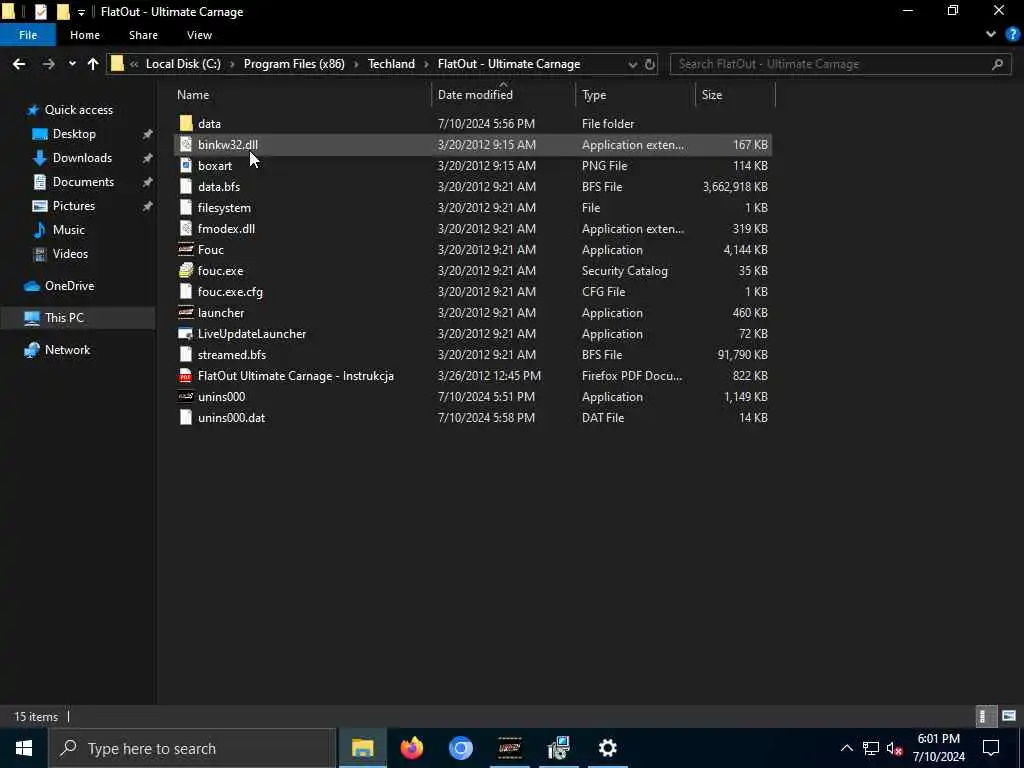Expand Local Disk (C:) breadcrumb arrow
Image resolution: width=1024 pixels, height=768 pixels.
pyautogui.click(x=232, y=64)
